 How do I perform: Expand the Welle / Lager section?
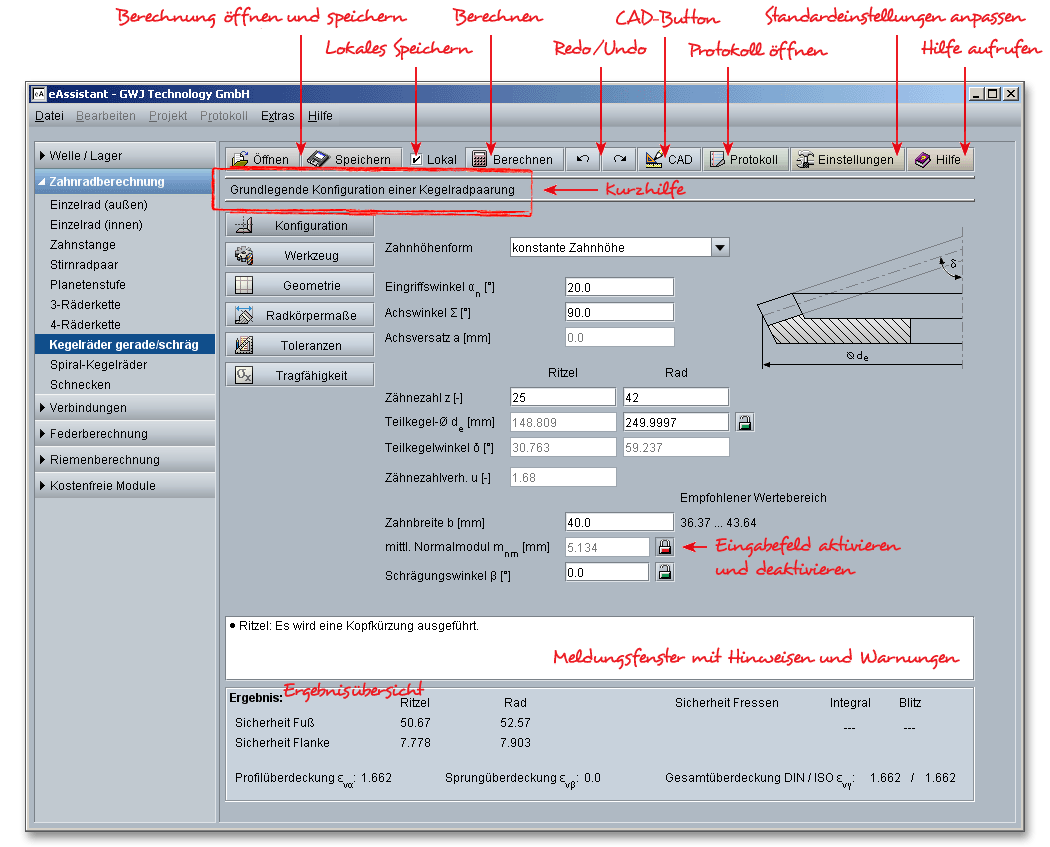tap(125, 156)
